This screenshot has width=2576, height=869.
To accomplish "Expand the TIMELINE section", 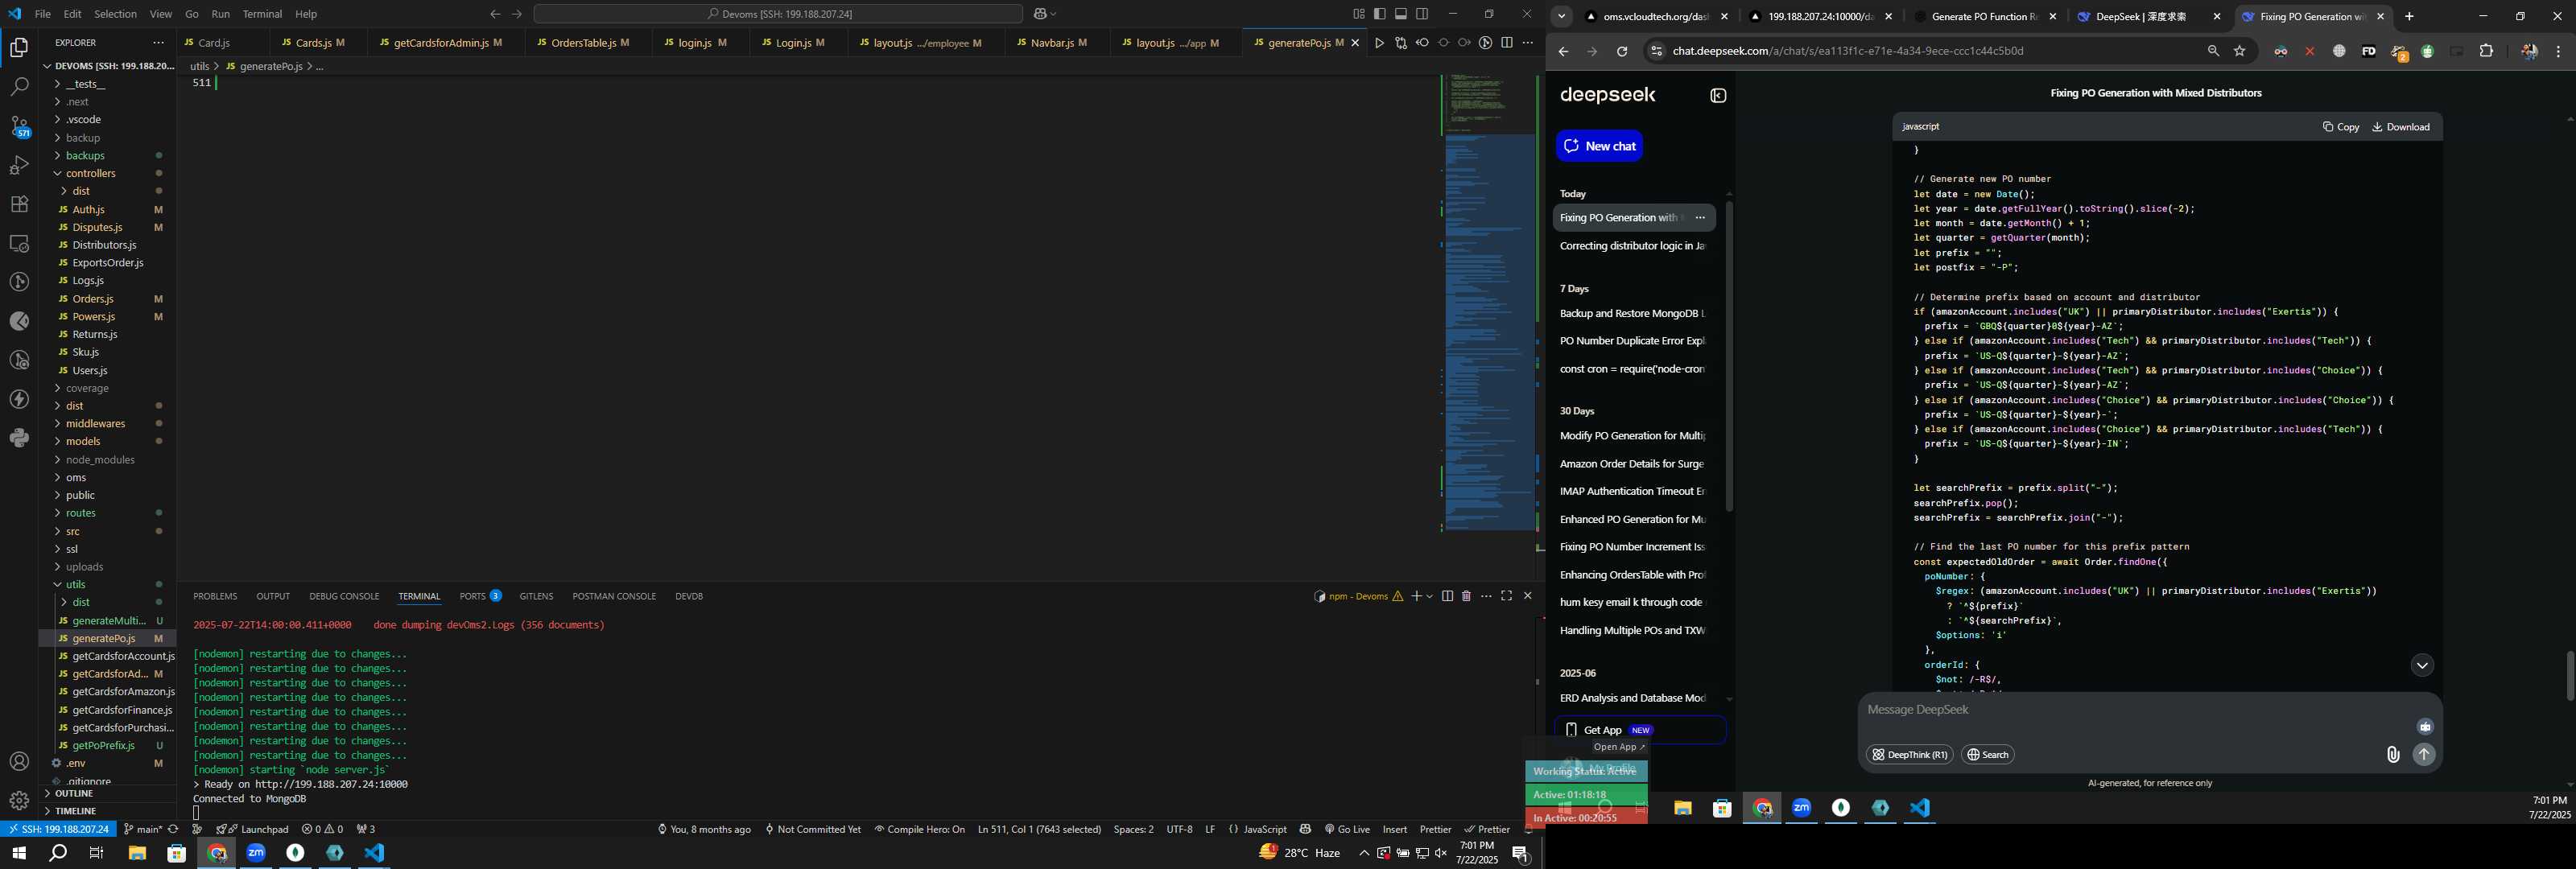I will [107, 811].
